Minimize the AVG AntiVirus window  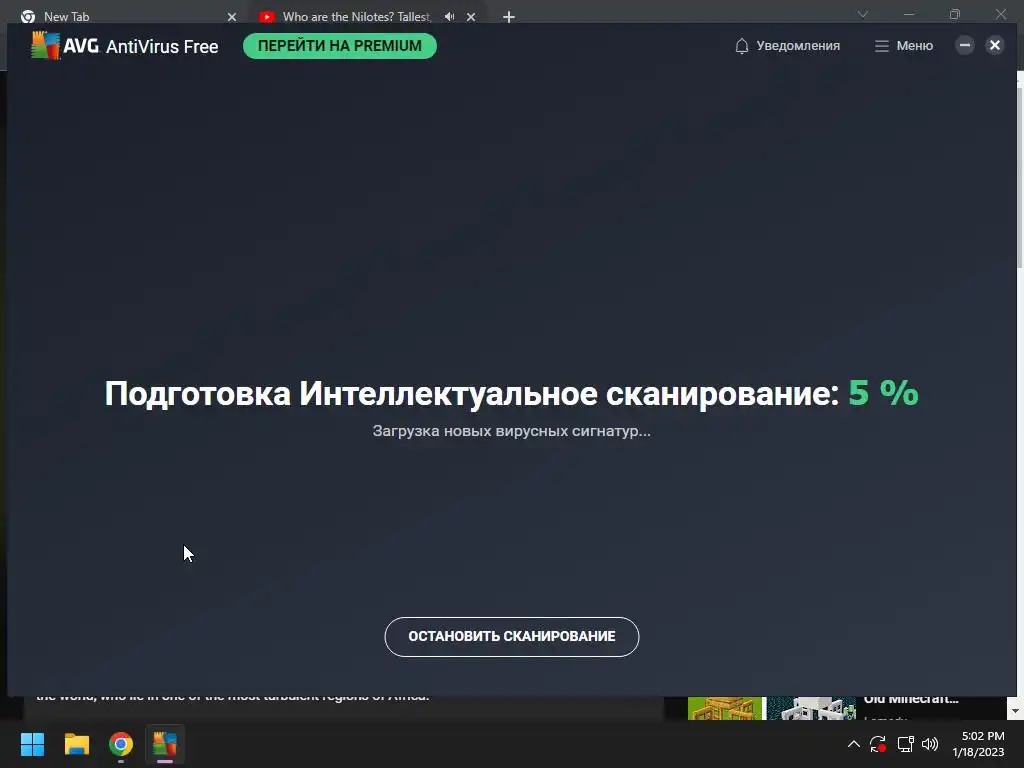[x=965, y=45]
